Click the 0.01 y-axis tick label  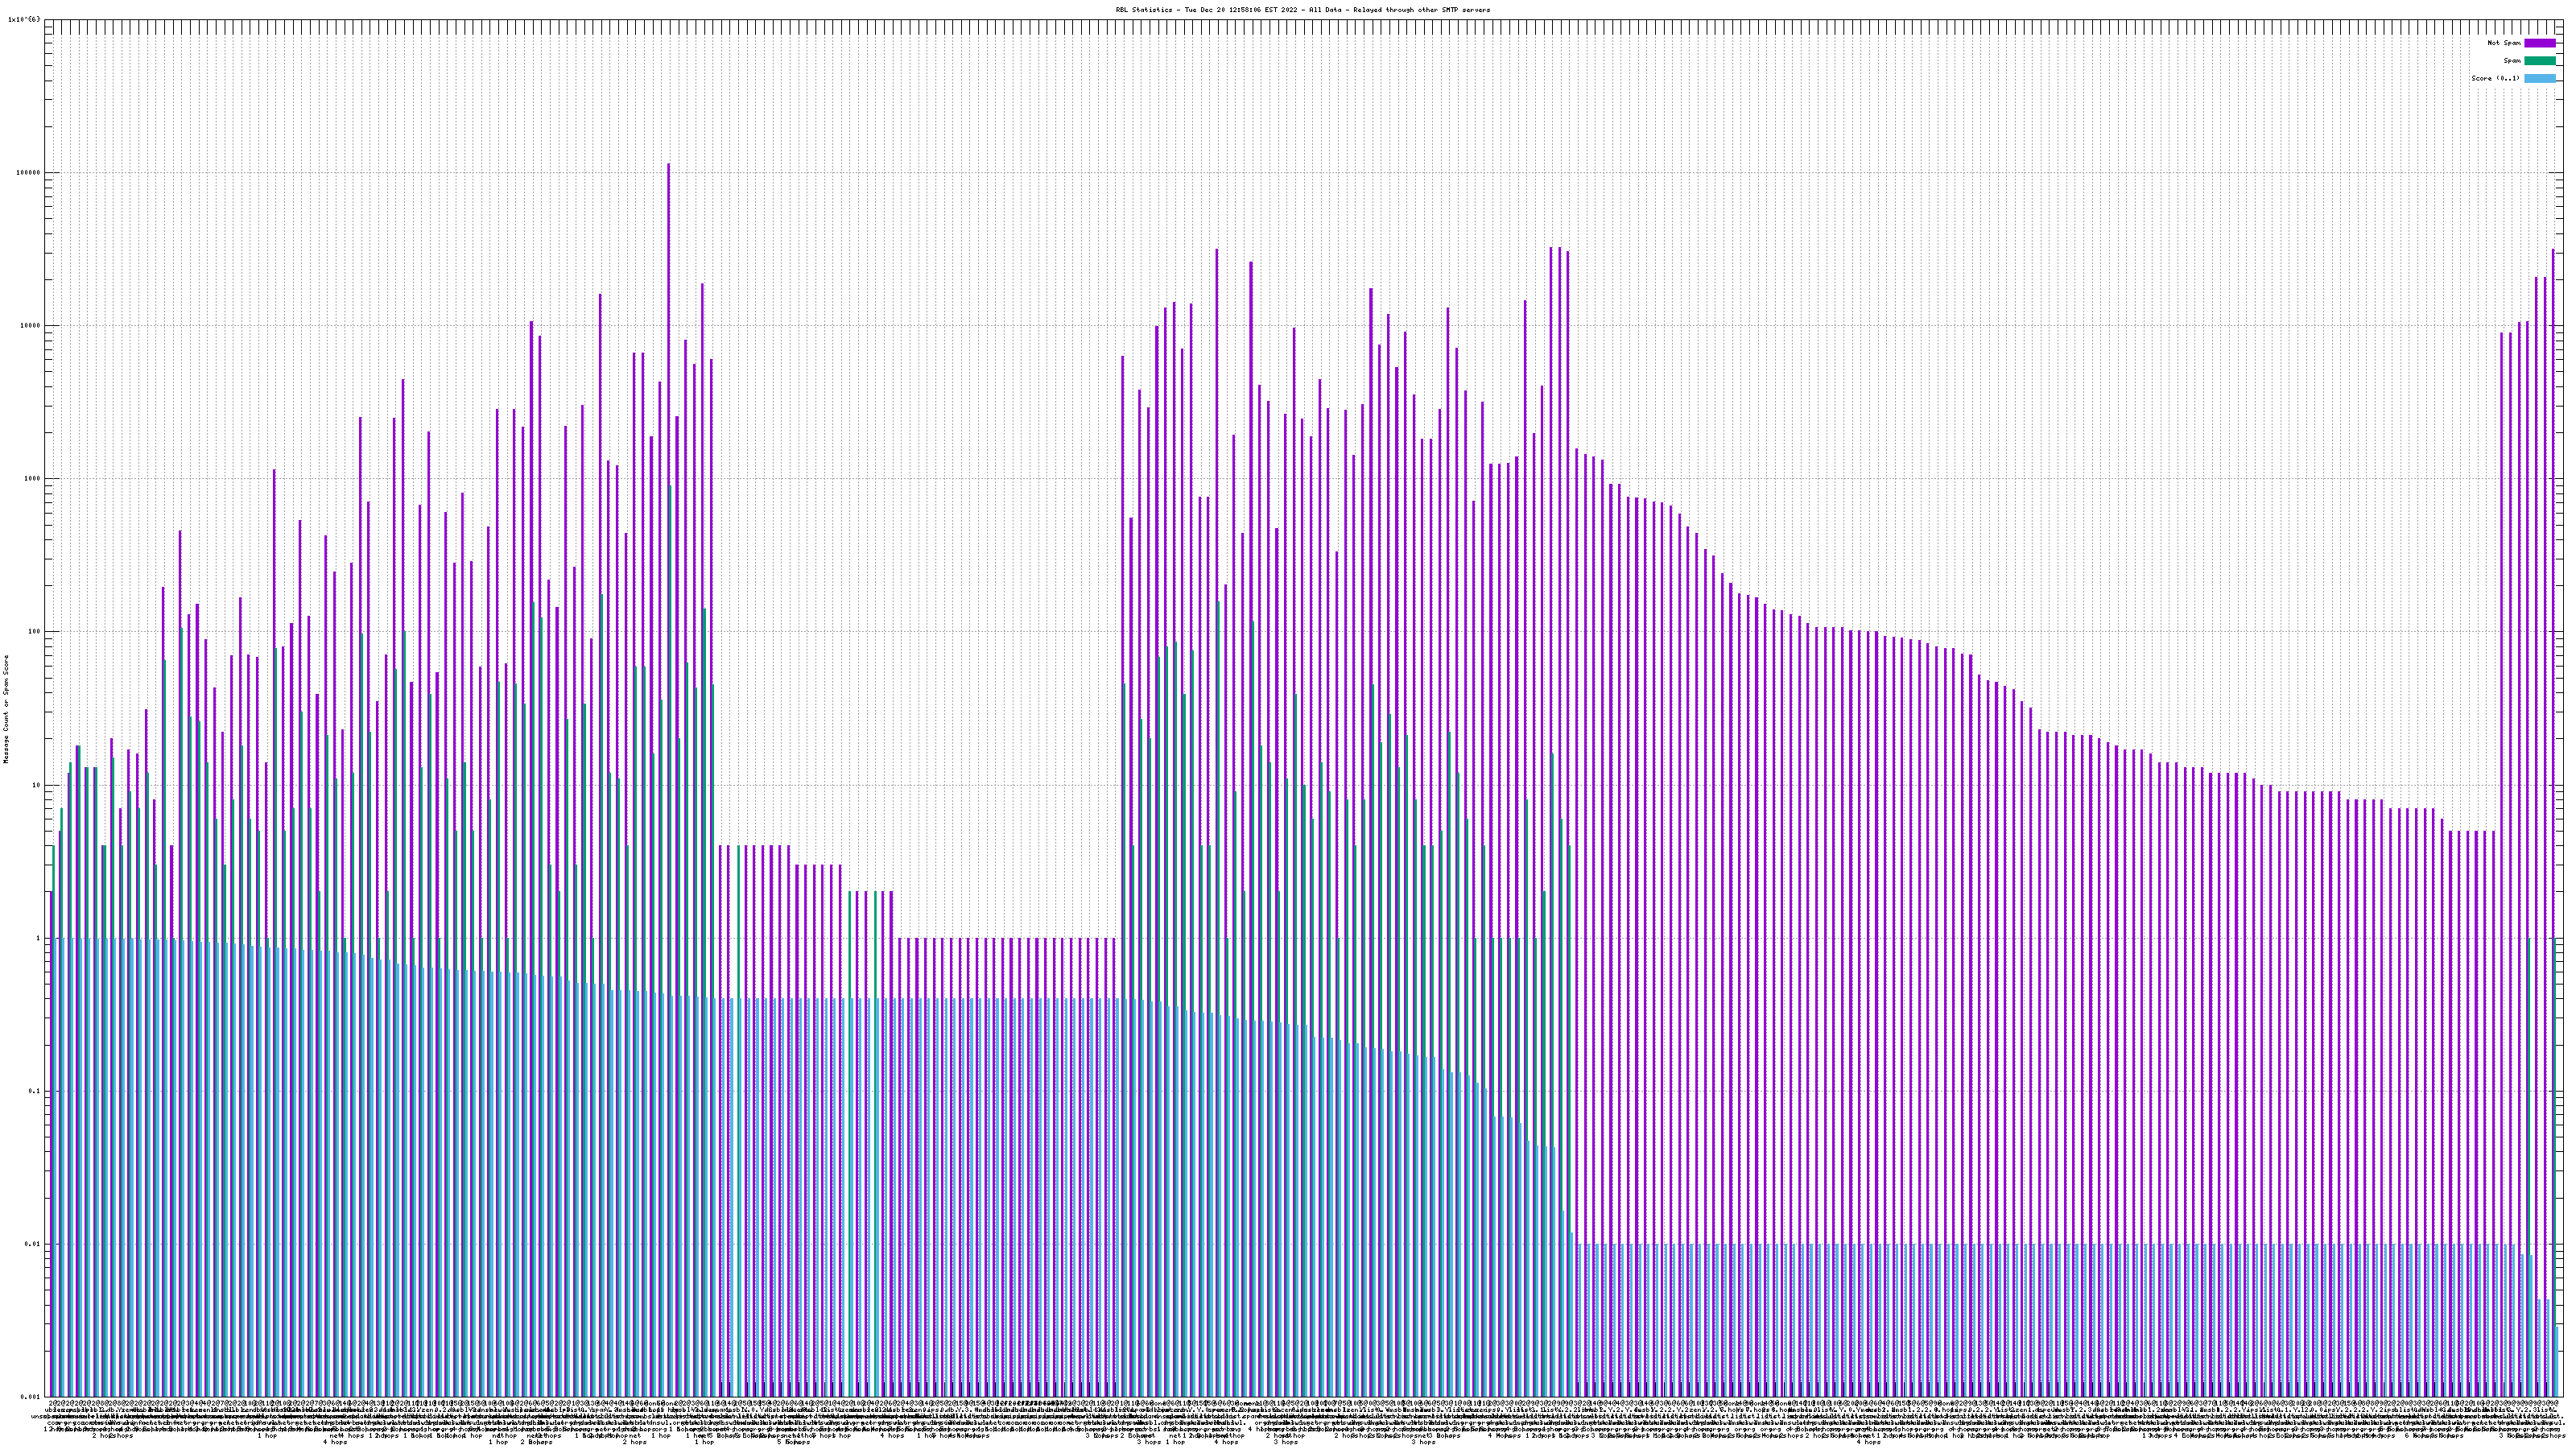pyautogui.click(x=34, y=1244)
